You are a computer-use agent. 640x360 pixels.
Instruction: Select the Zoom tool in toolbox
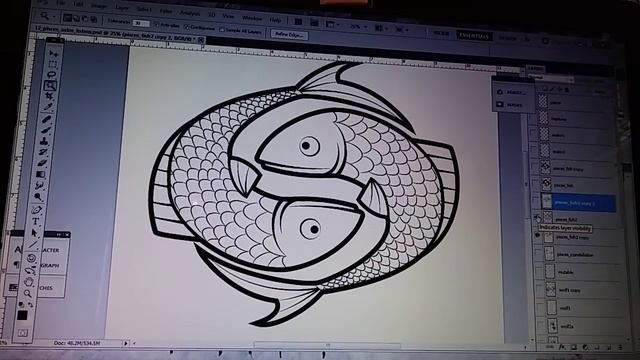(28, 293)
